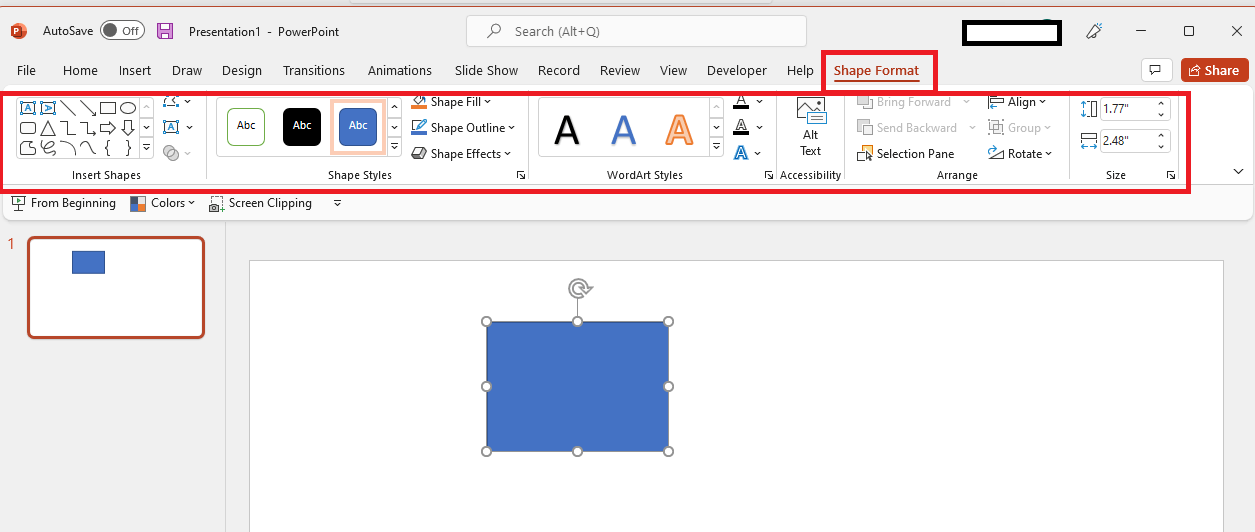This screenshot has width=1255, height=532.
Task: Choose the Arc shape
Action: [68, 148]
